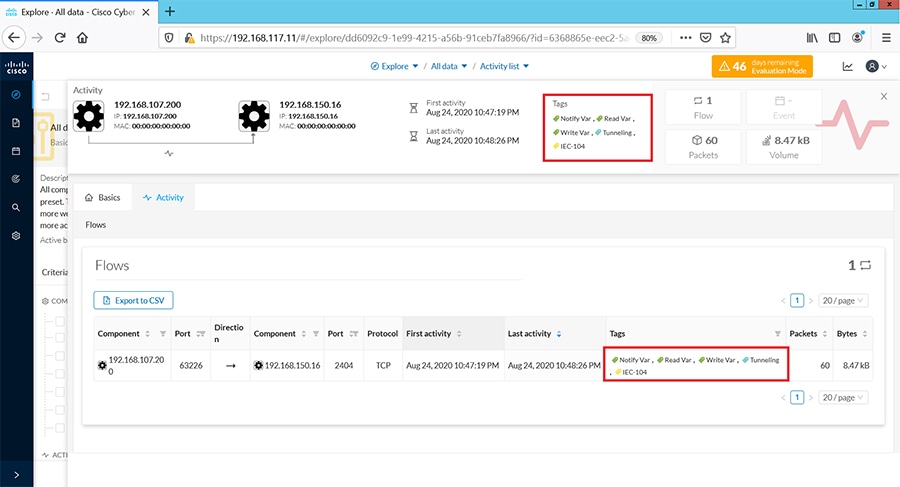The image size is (900, 487).
Task: Expand the left sidebar with chevron
Action: [16, 475]
